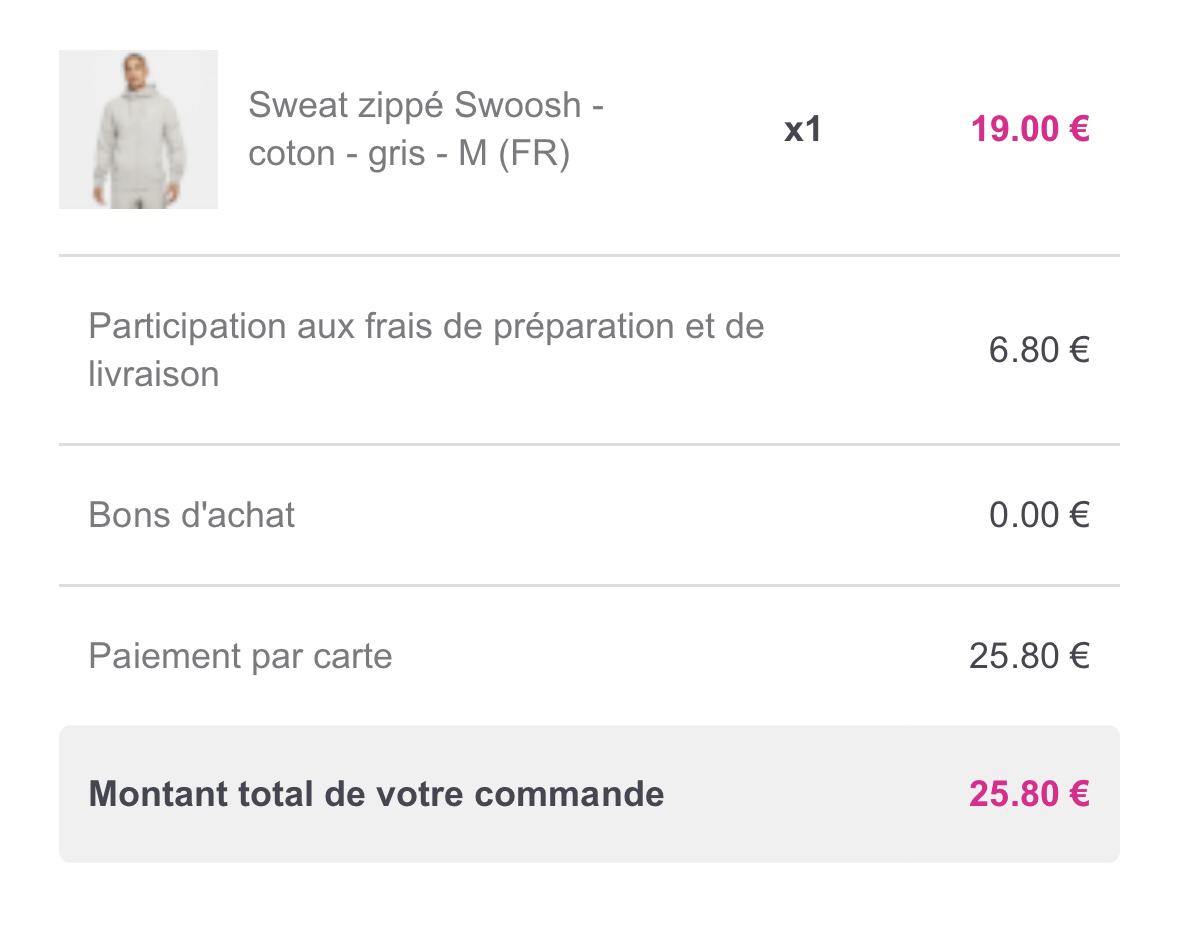Click the 19.00 € item price
Image resolution: width=1179 pixels, height=943 pixels.
pos(1030,129)
